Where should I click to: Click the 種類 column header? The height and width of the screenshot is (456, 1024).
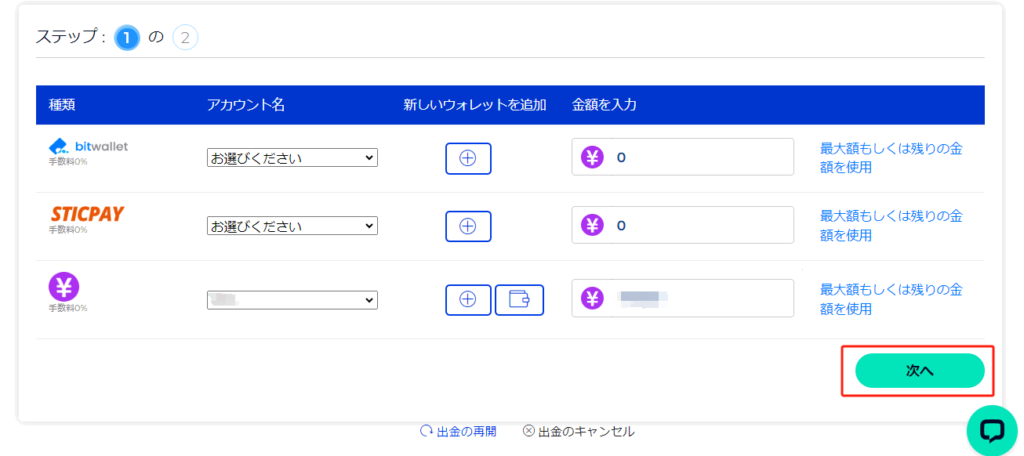pos(63,105)
